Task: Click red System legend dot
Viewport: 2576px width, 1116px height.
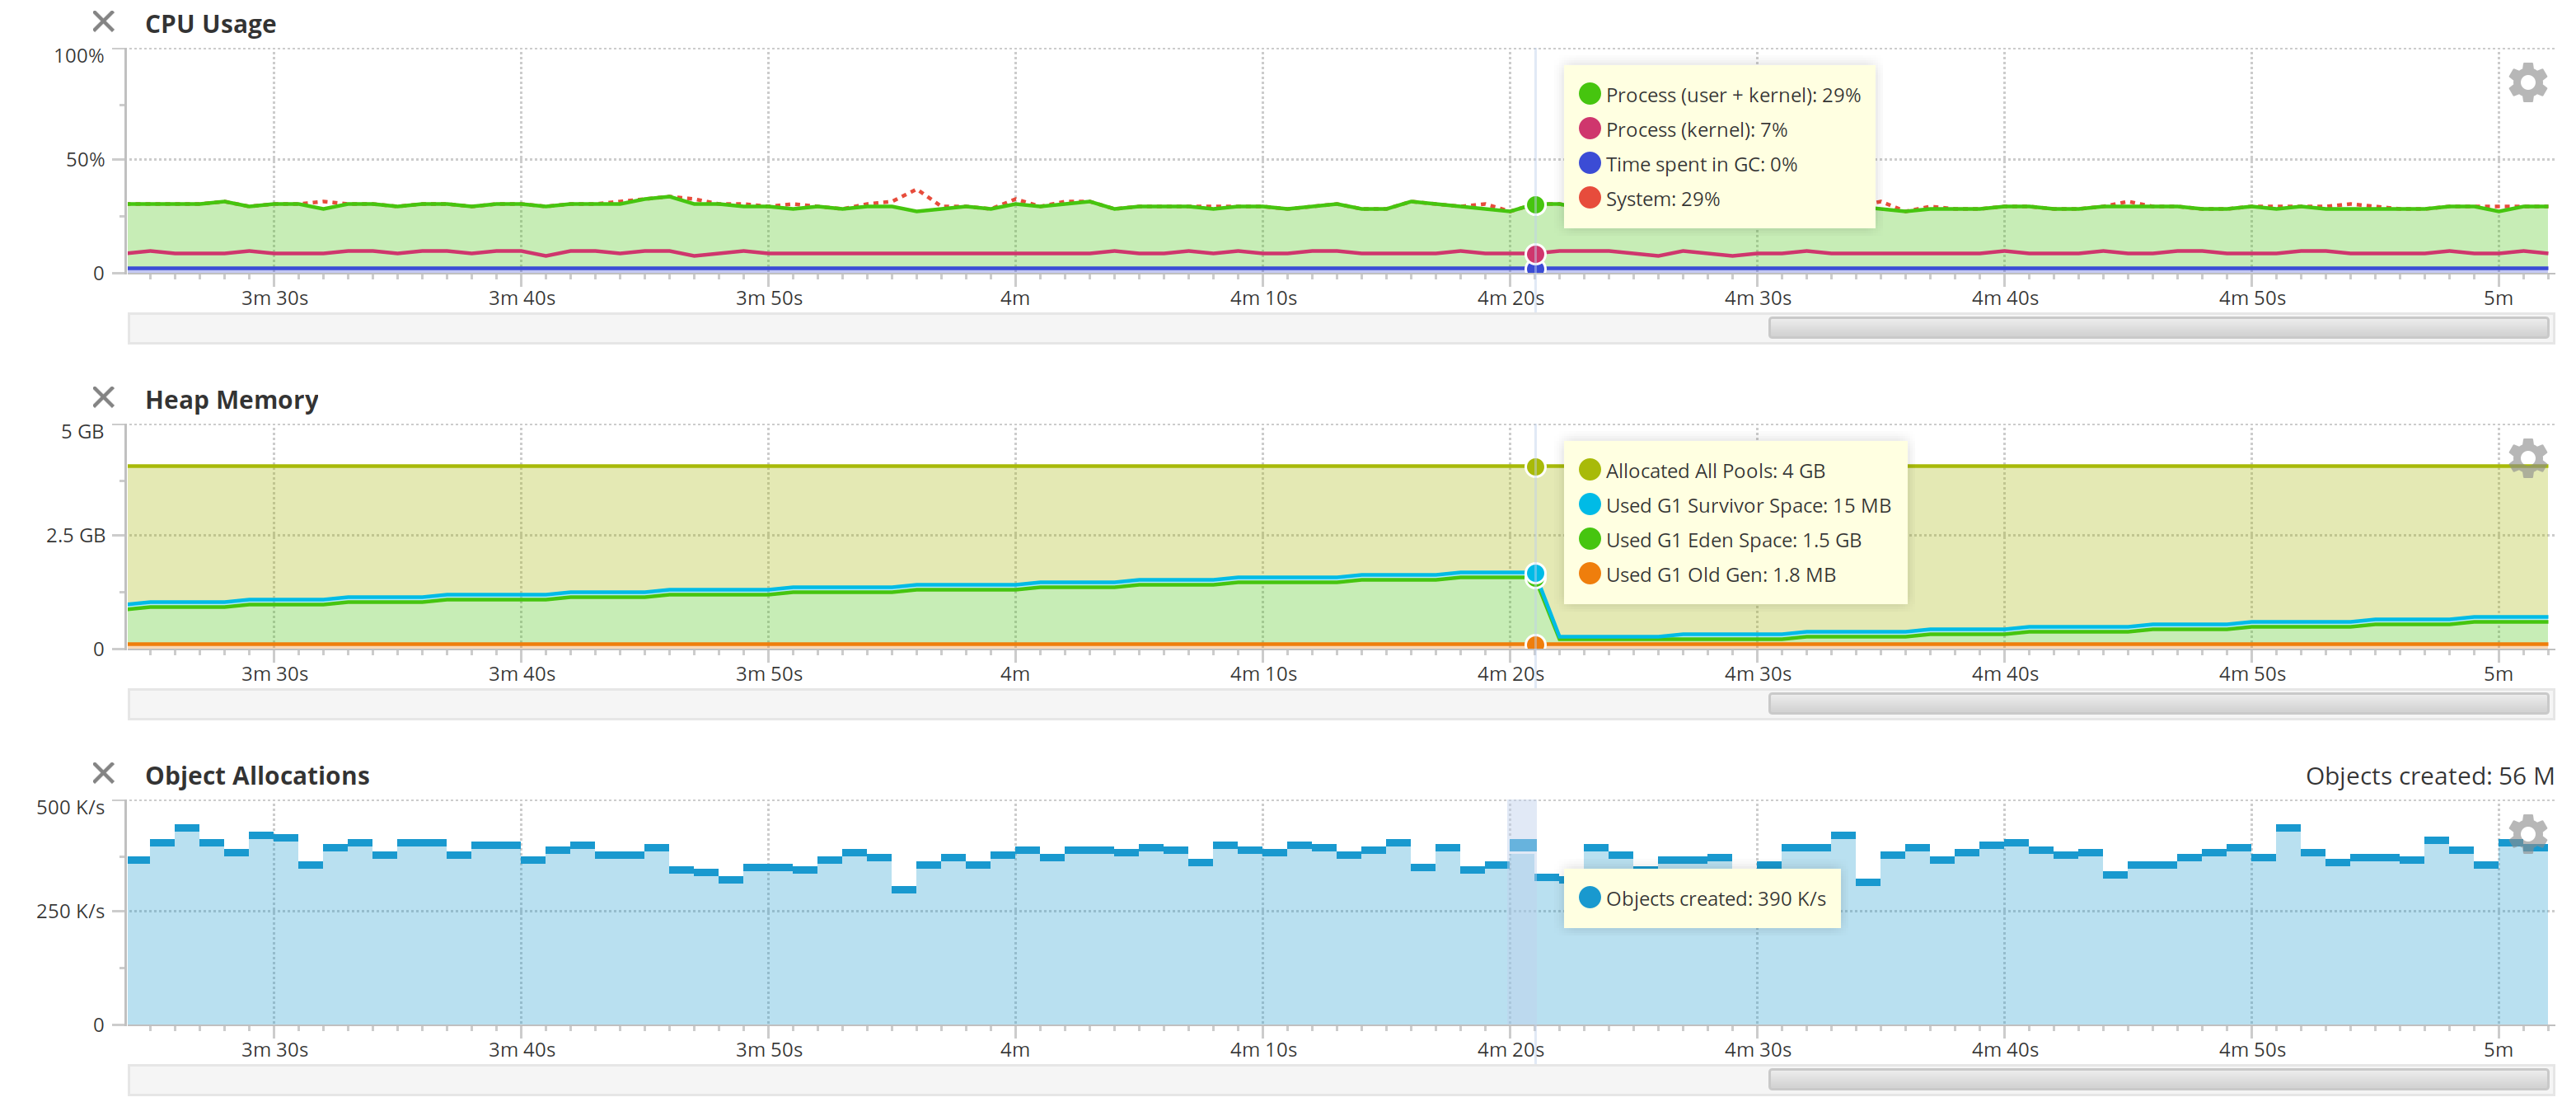Action: [1589, 198]
